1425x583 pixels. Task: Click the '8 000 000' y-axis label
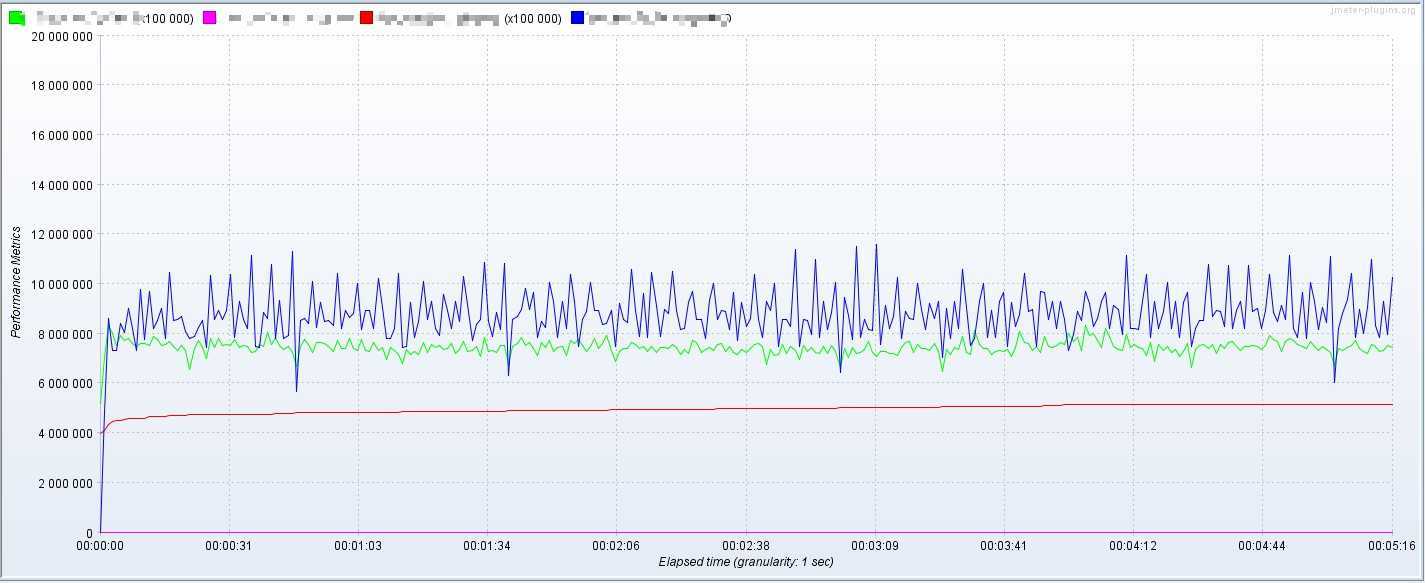[67, 334]
